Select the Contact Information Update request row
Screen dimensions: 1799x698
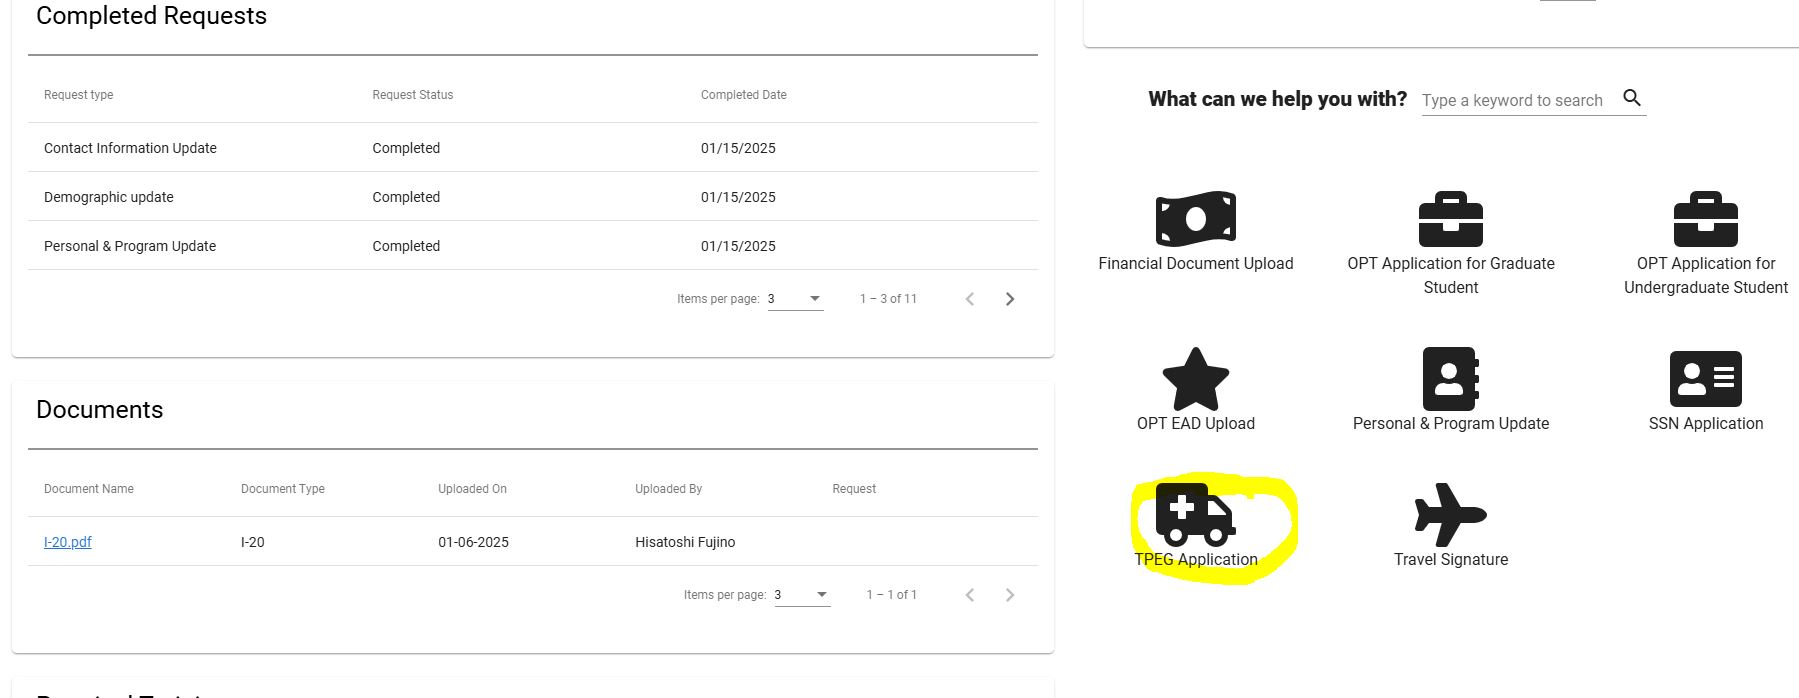click(533, 148)
